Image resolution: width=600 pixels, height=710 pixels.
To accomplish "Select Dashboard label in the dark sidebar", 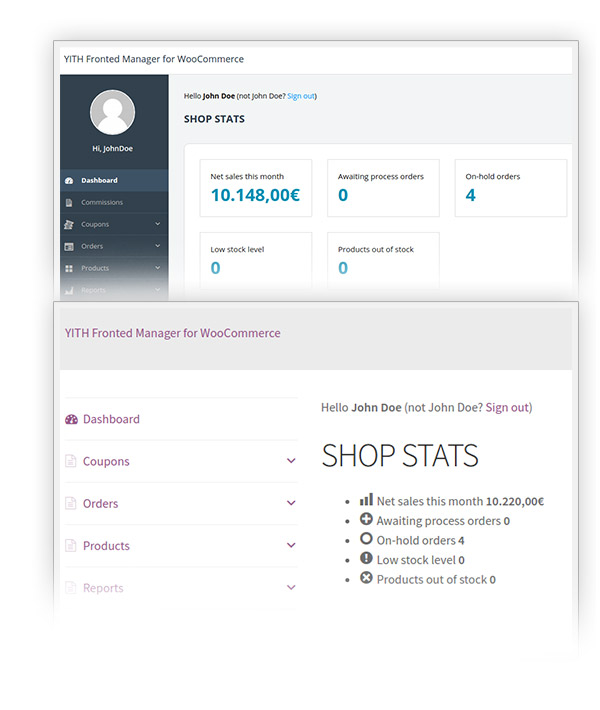I will pyautogui.click(x=99, y=181).
